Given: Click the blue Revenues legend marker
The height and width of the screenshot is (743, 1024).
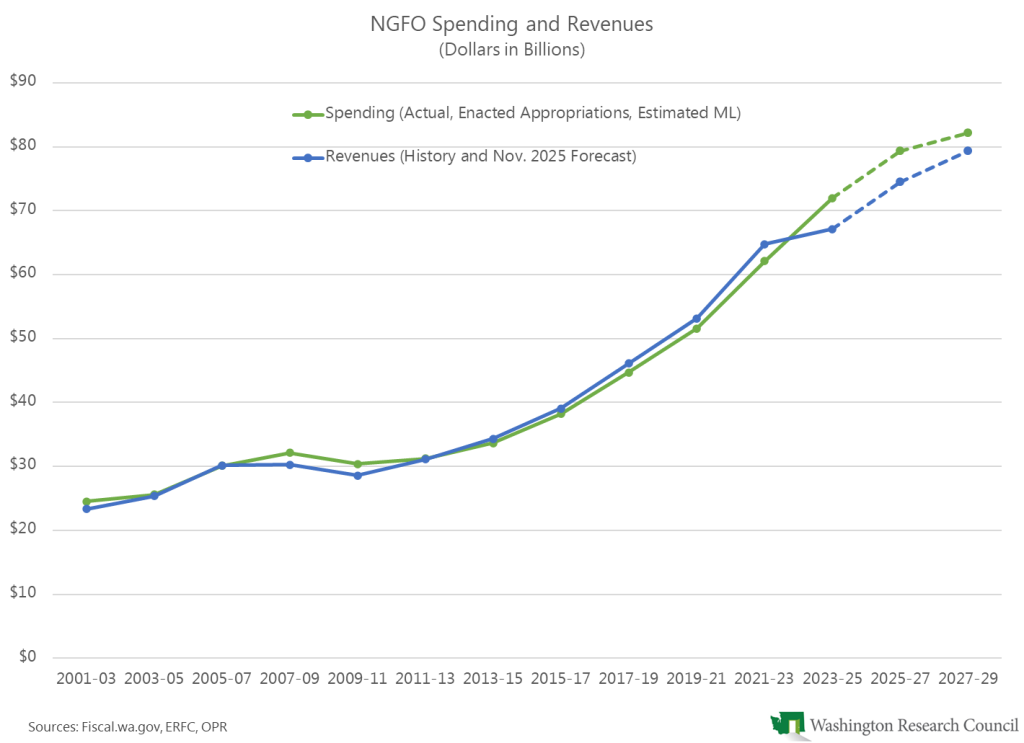Looking at the screenshot, I should tap(308, 157).
